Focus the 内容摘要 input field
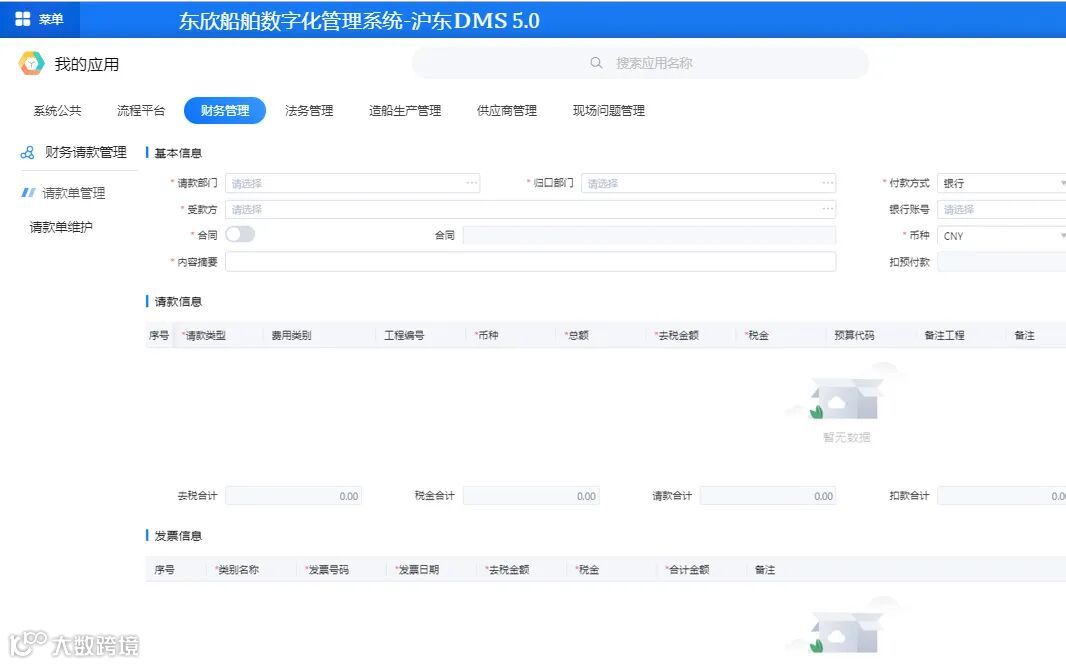 coord(530,262)
